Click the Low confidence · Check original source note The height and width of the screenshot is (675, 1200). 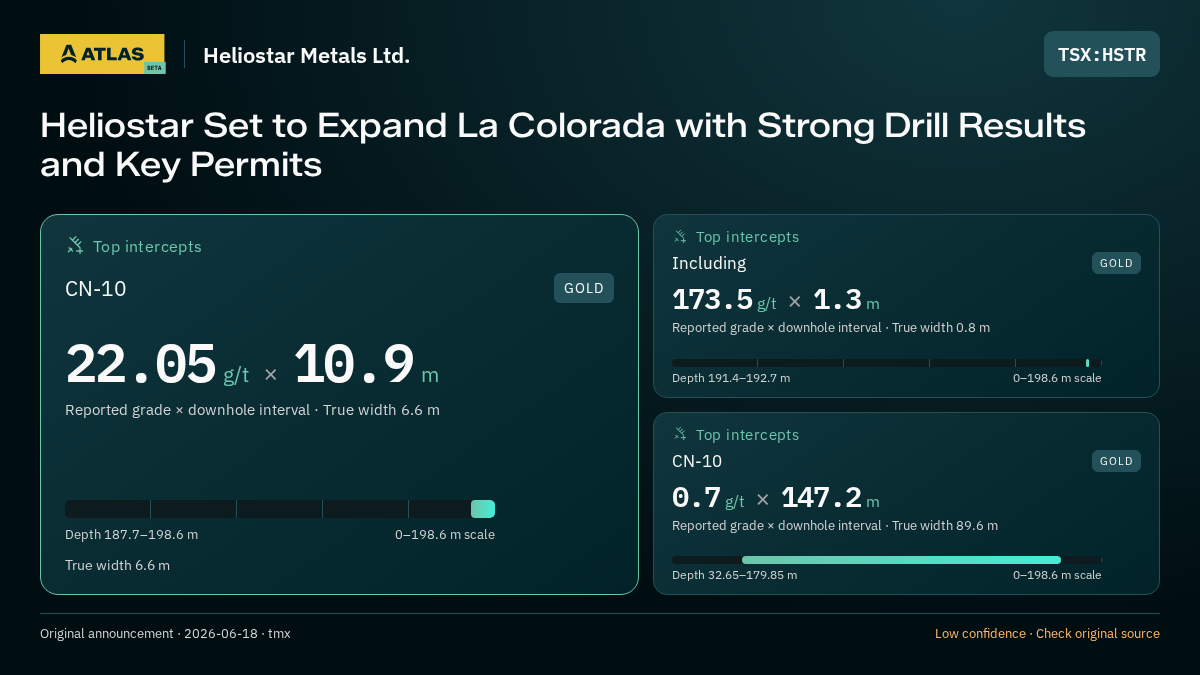point(1047,634)
